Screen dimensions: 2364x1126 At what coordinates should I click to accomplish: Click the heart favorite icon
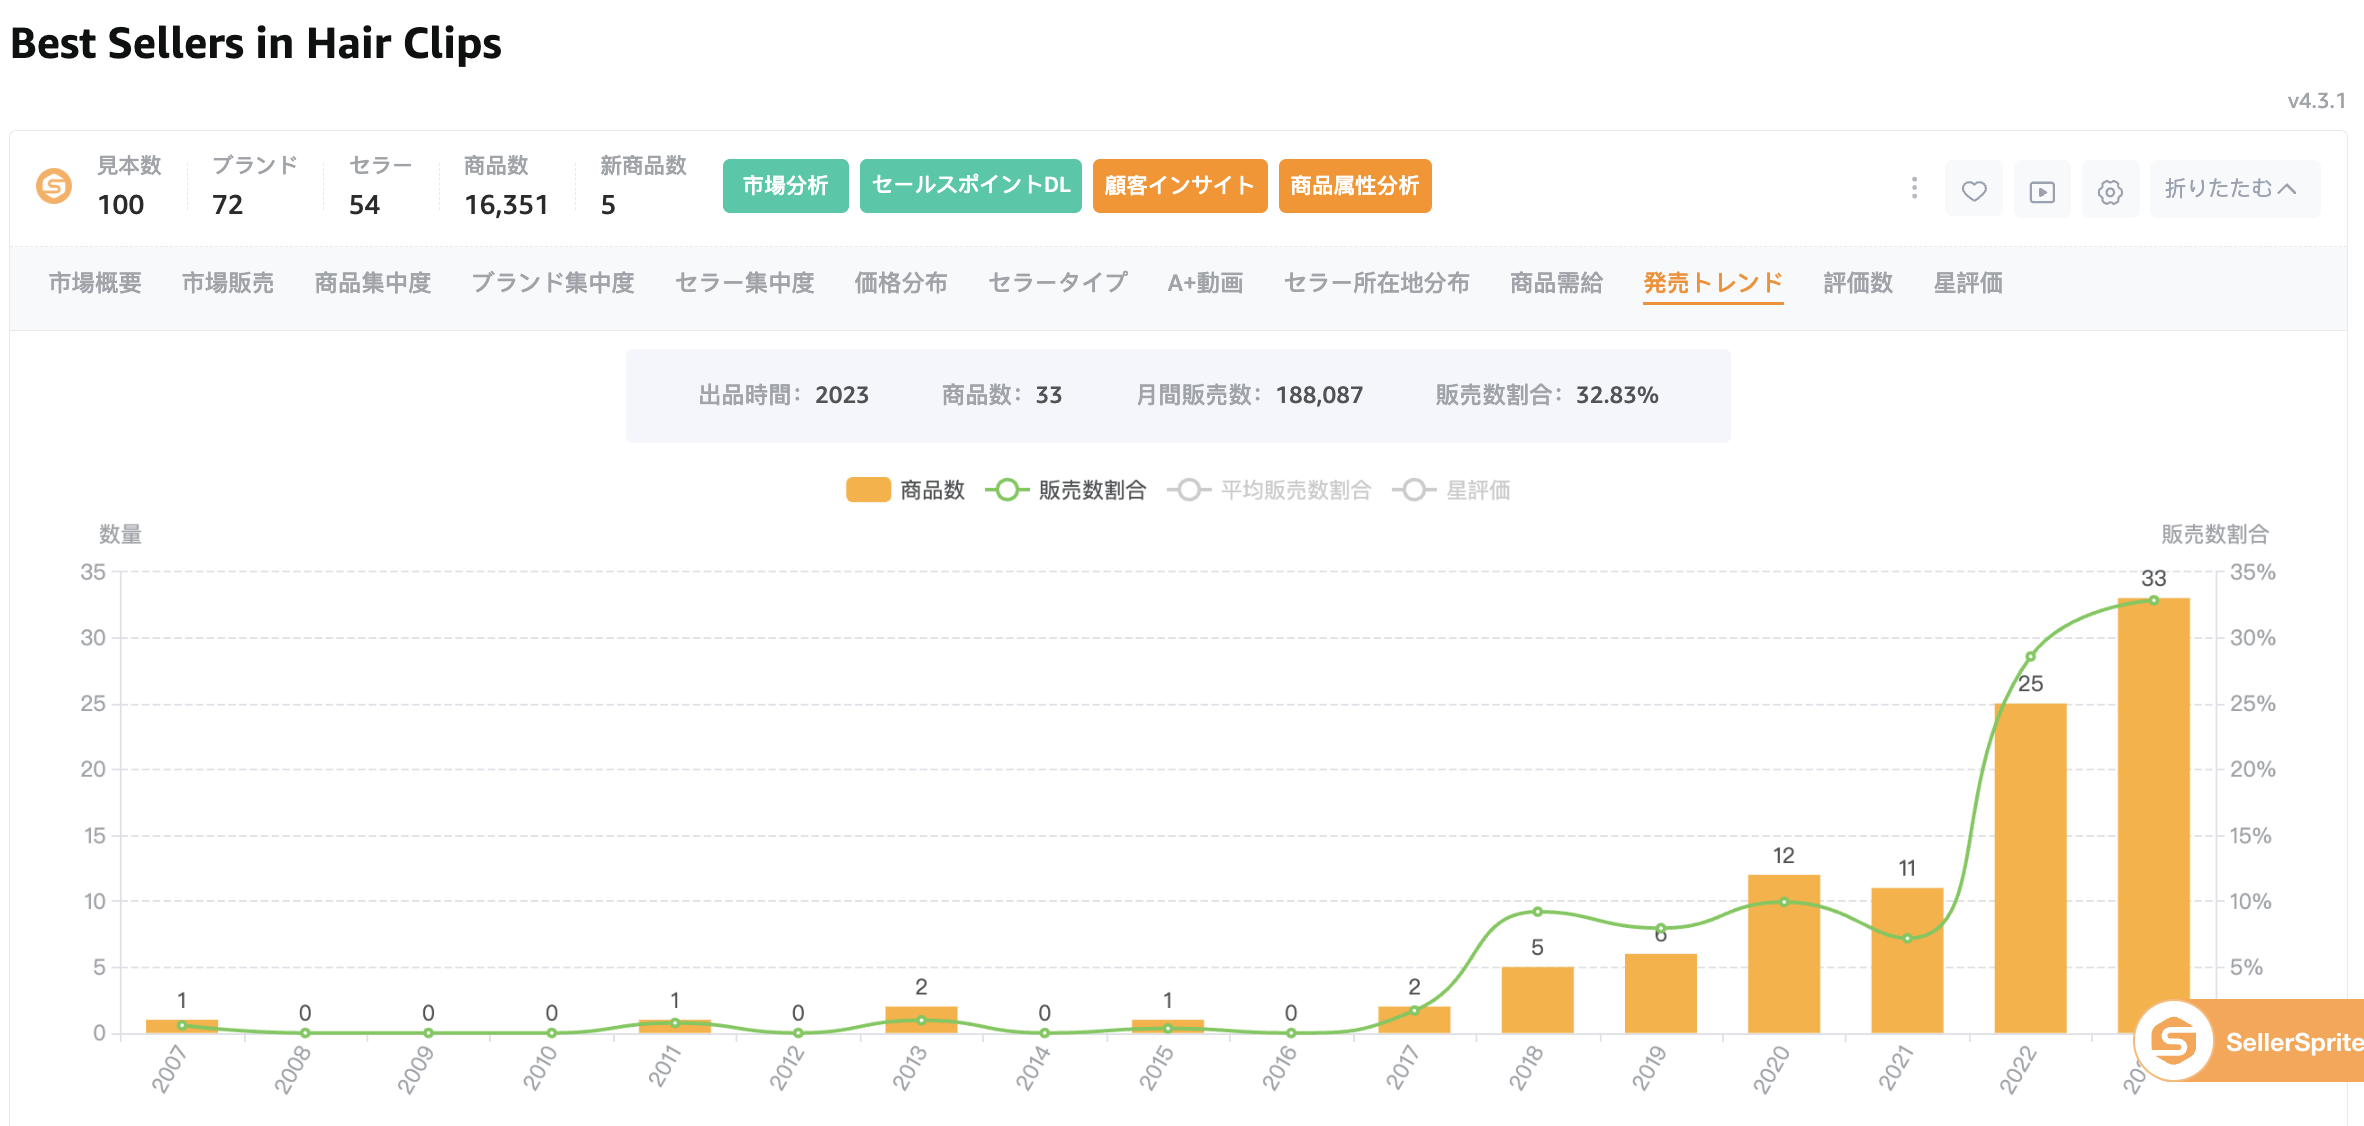click(x=1974, y=190)
